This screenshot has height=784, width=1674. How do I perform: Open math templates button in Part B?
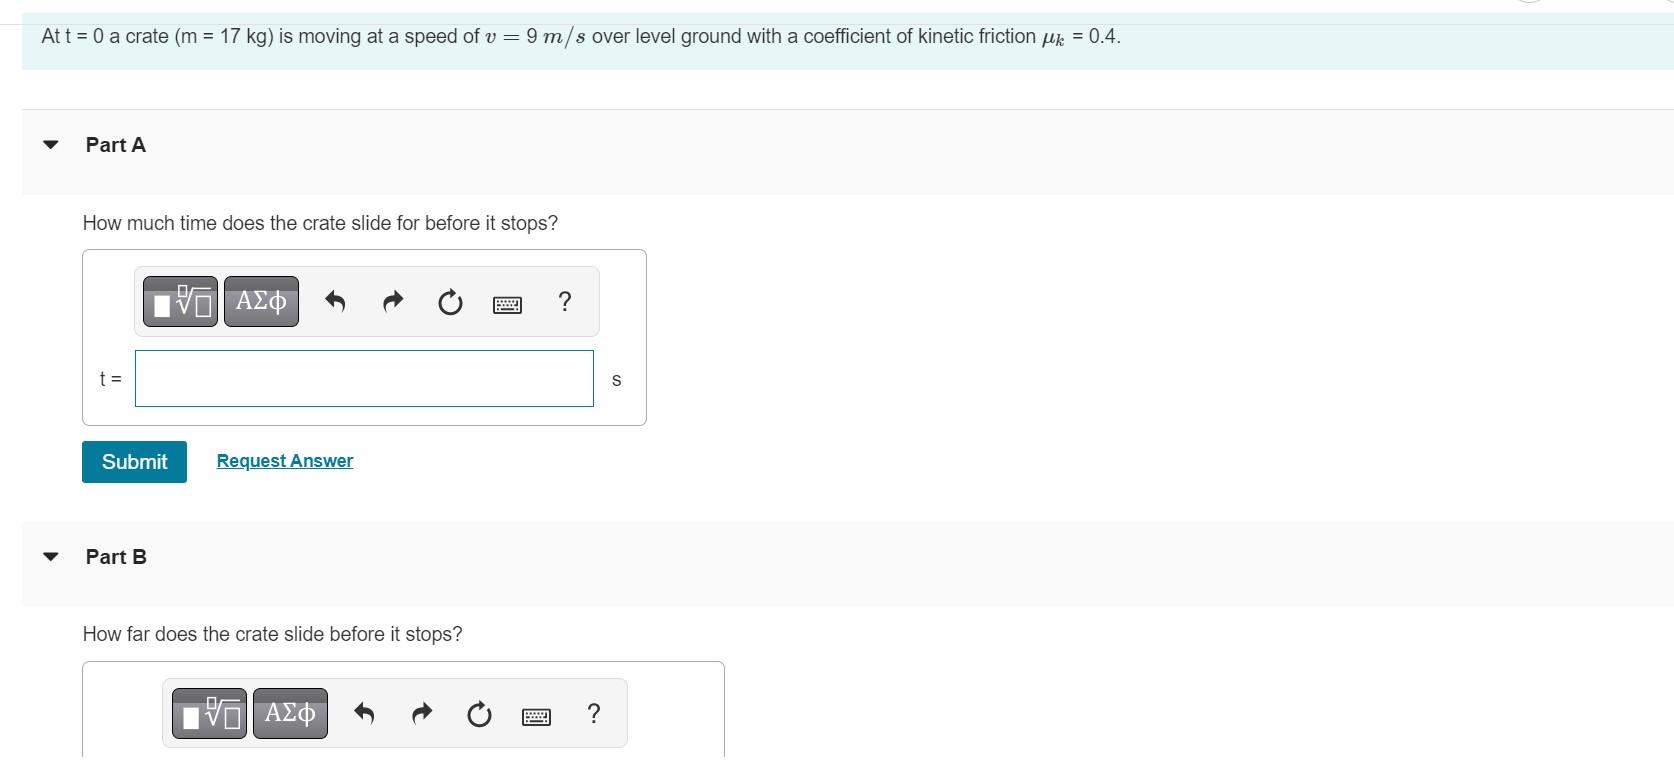(x=209, y=714)
